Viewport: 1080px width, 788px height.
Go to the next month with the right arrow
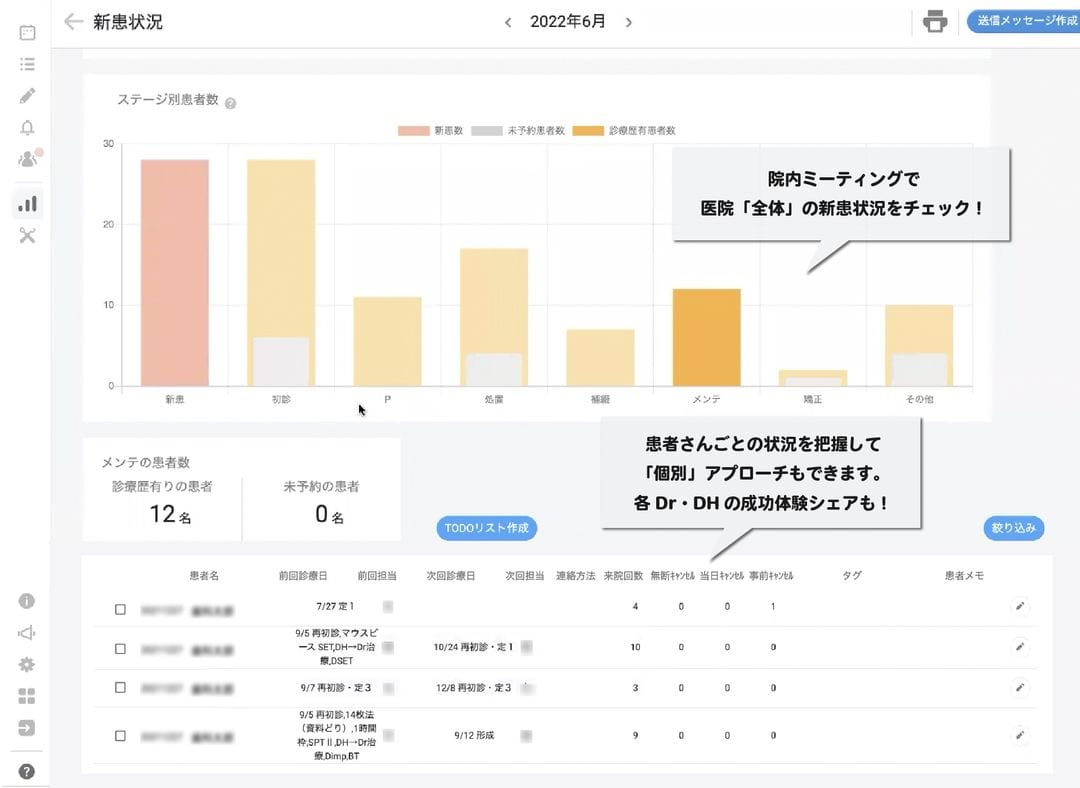pos(629,21)
